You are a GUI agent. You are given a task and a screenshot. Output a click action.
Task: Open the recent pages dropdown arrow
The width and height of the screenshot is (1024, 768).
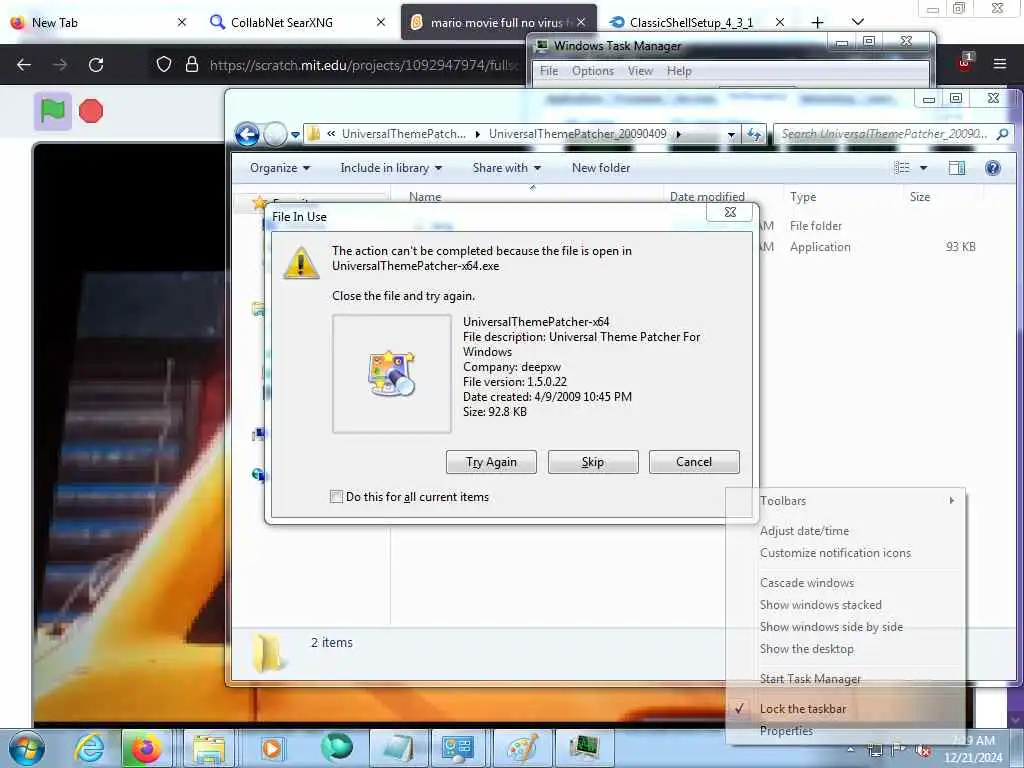point(295,135)
